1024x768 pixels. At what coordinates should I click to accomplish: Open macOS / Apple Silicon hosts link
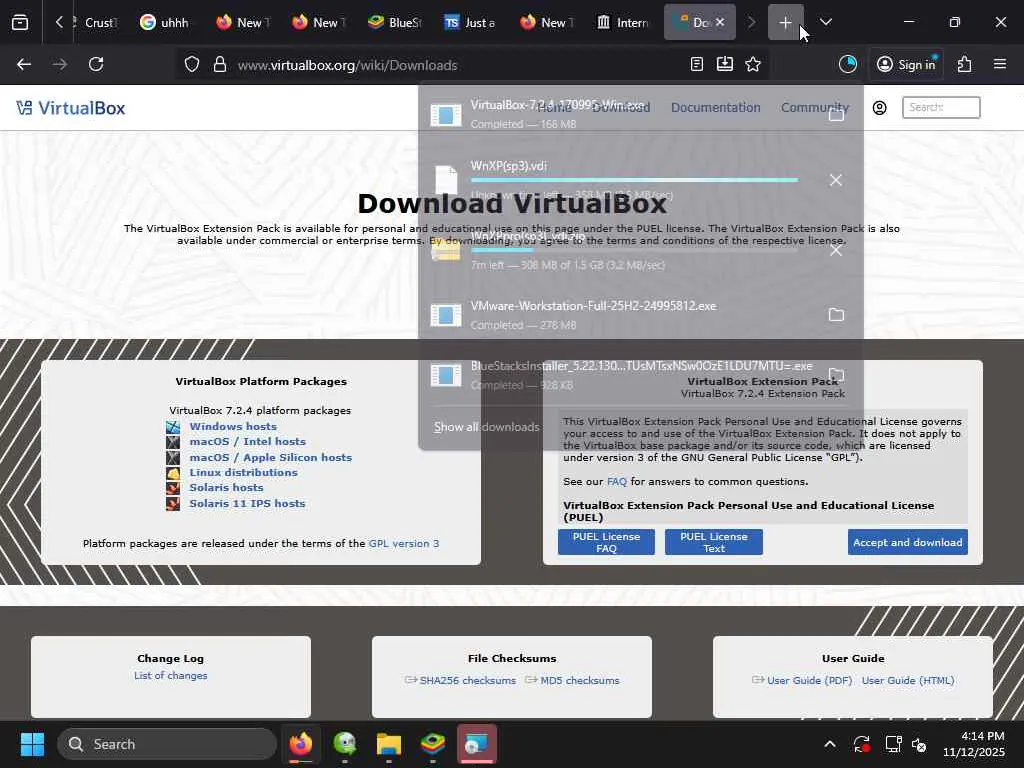click(270, 457)
